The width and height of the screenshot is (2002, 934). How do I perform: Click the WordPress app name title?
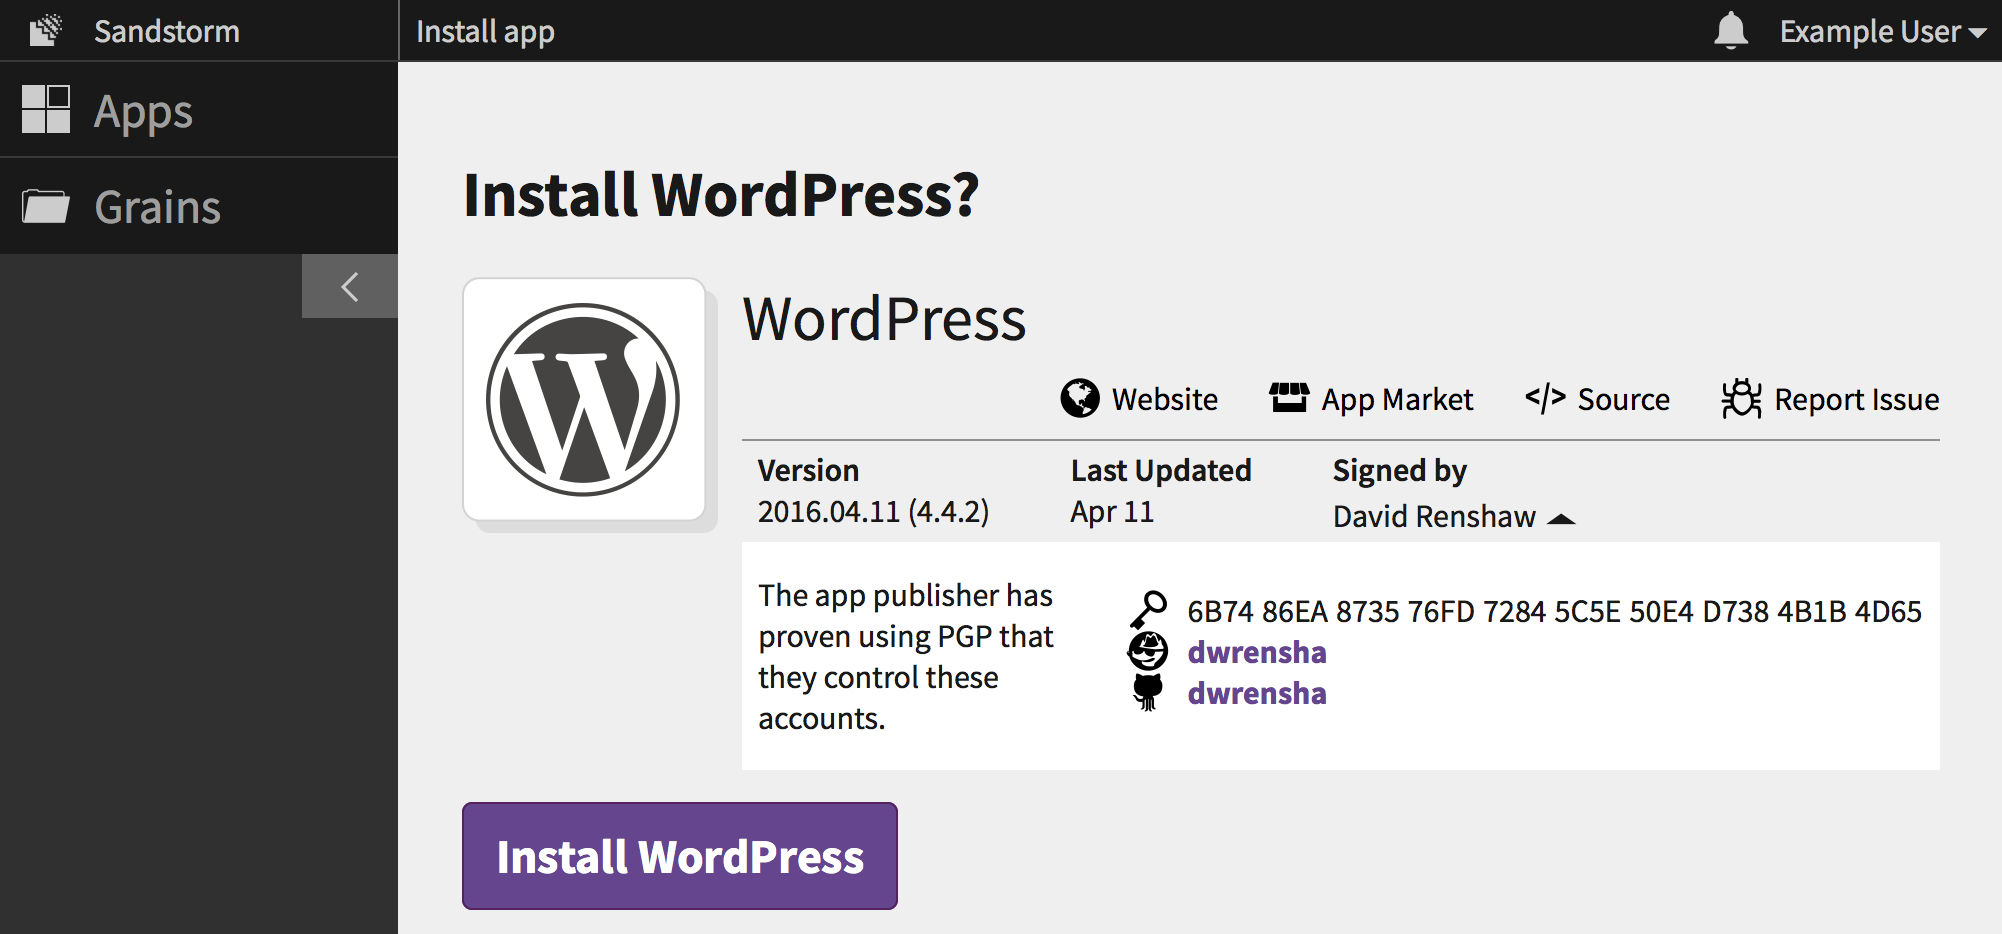884,320
